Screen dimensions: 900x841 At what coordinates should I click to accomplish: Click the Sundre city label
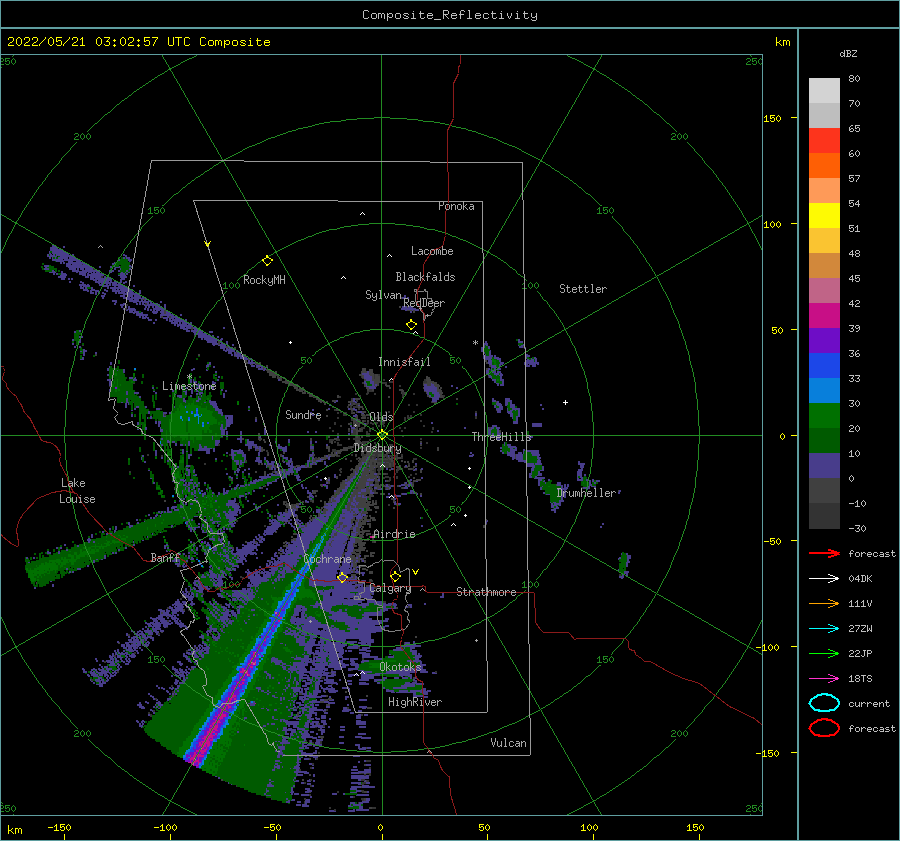(303, 414)
